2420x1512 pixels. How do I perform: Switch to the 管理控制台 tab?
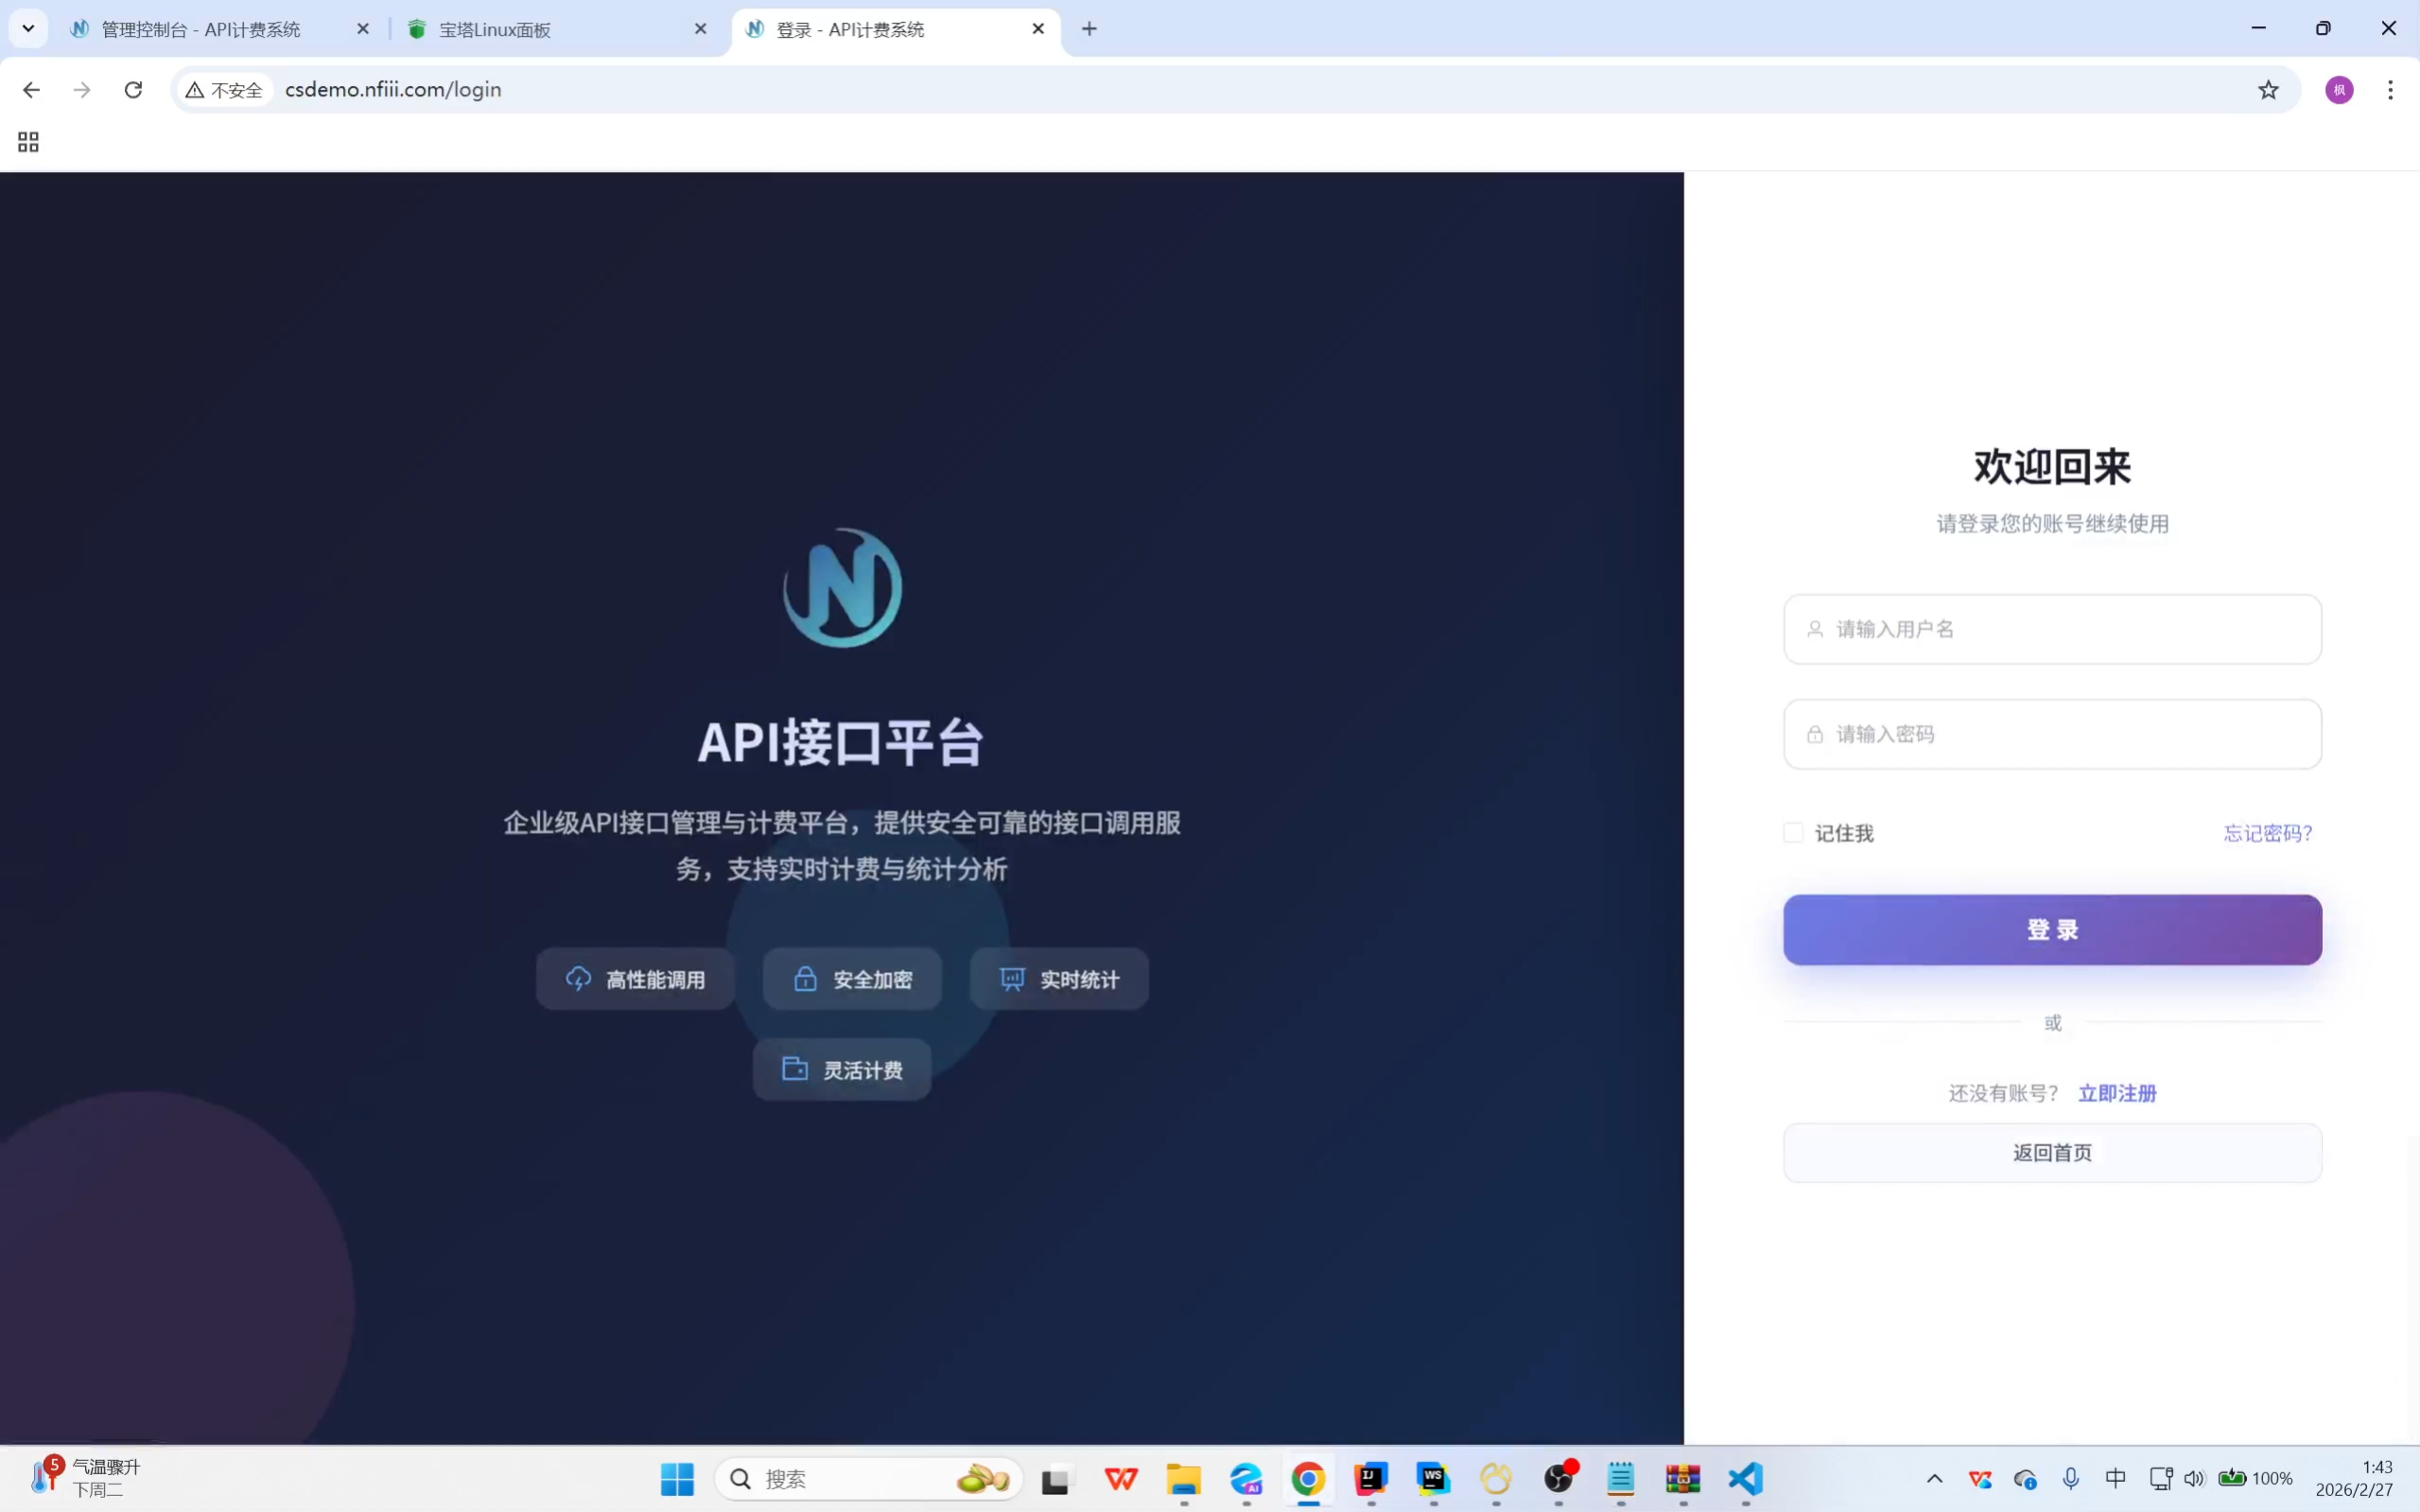[200, 30]
